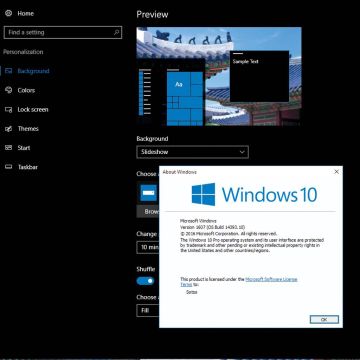Click OK in About Windows dialog
Screen dimensions: 360x360
pos(324,319)
